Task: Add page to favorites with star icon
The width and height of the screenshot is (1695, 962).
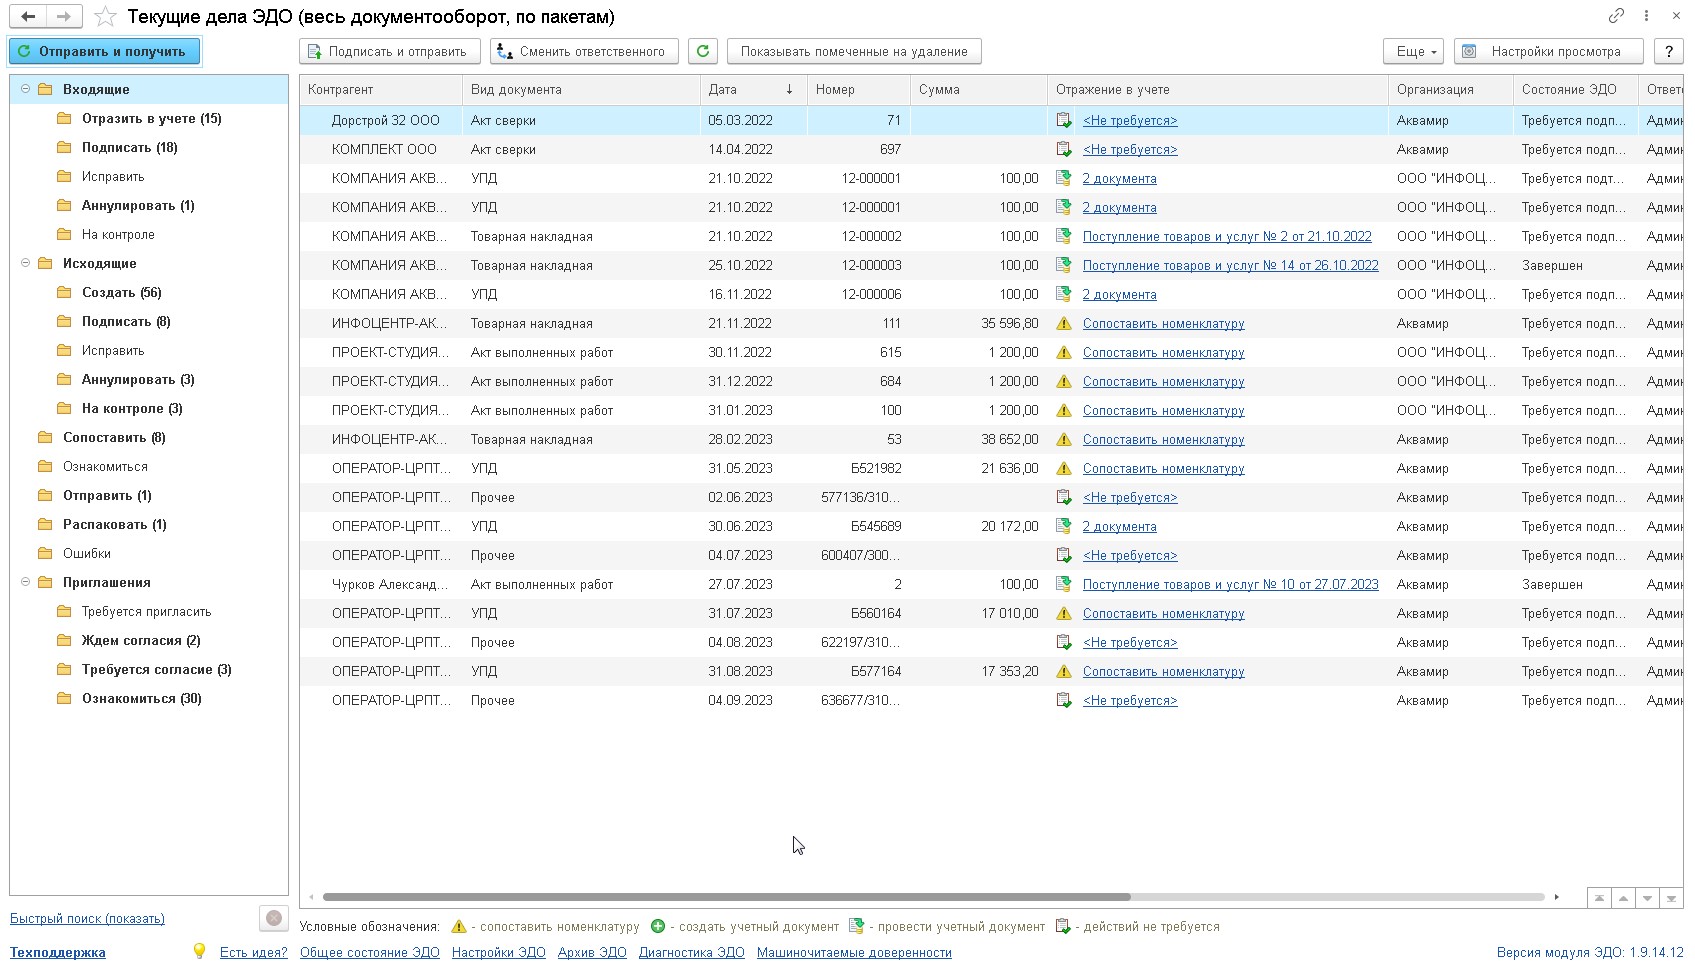Action: tap(105, 16)
